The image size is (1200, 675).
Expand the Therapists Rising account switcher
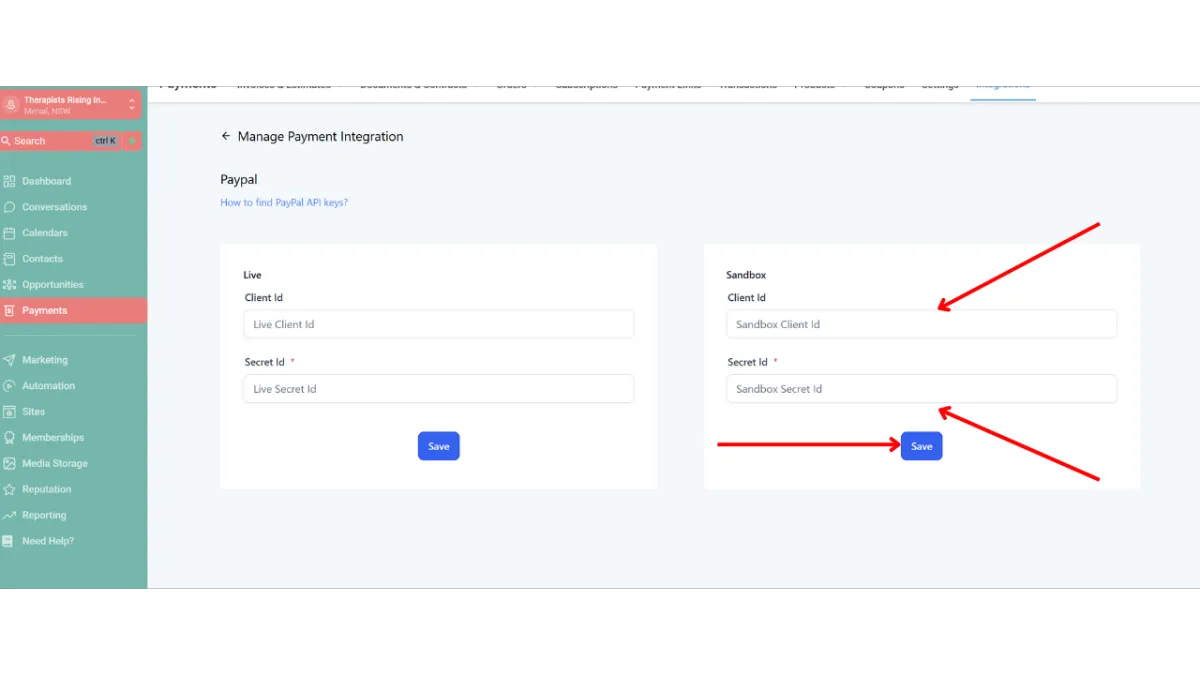[131, 104]
